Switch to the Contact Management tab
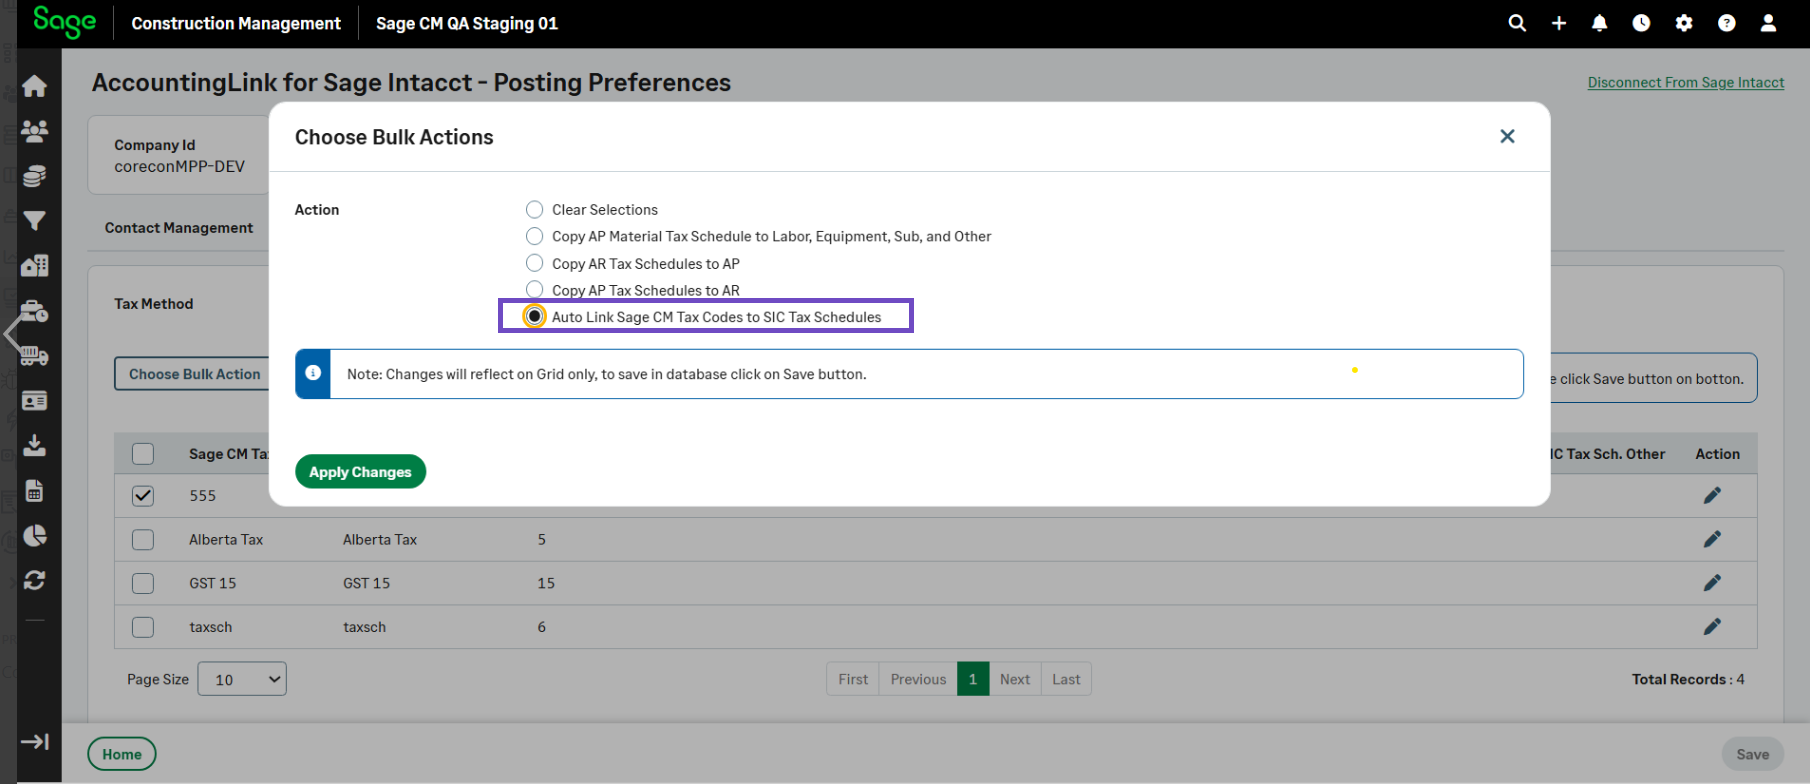The image size is (1810, 784). pos(179,228)
